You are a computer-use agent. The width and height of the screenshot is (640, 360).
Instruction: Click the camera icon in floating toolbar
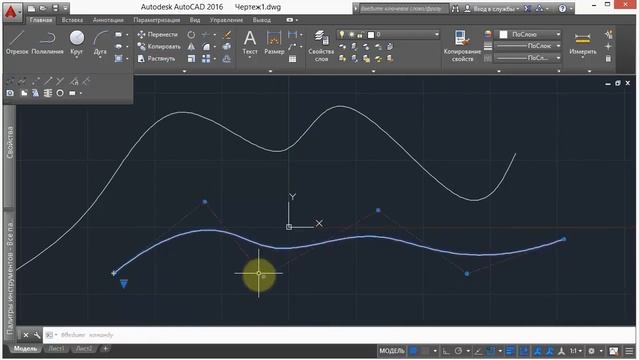click(10, 93)
